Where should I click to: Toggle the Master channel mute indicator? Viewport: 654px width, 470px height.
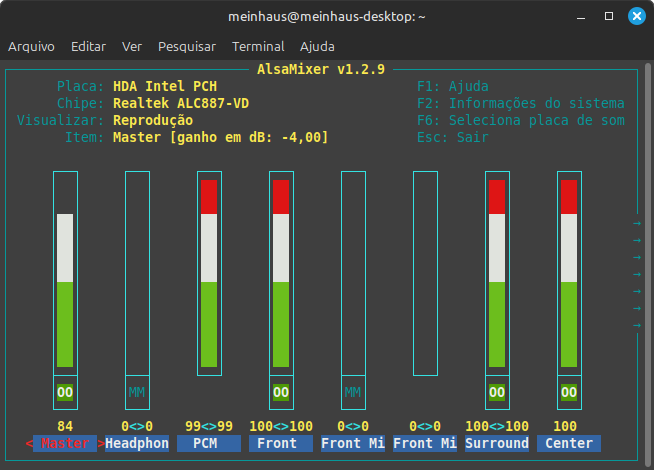click(x=65, y=392)
